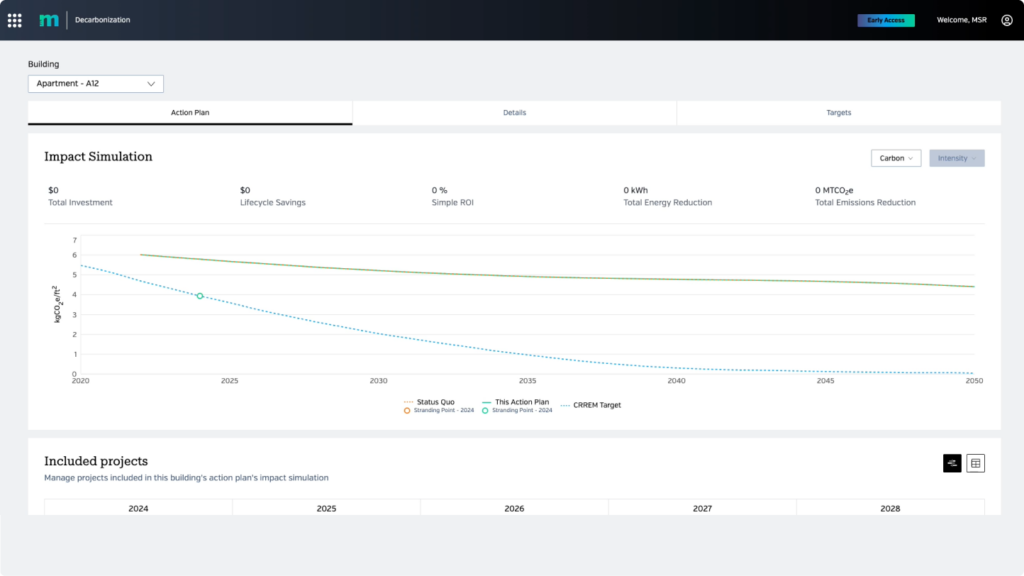The image size is (1024, 576).
Task: Switch to the Details tab
Action: pyautogui.click(x=514, y=112)
